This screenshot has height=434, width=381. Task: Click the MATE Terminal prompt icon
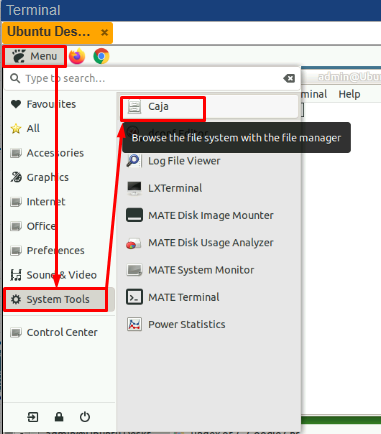[x=134, y=297]
